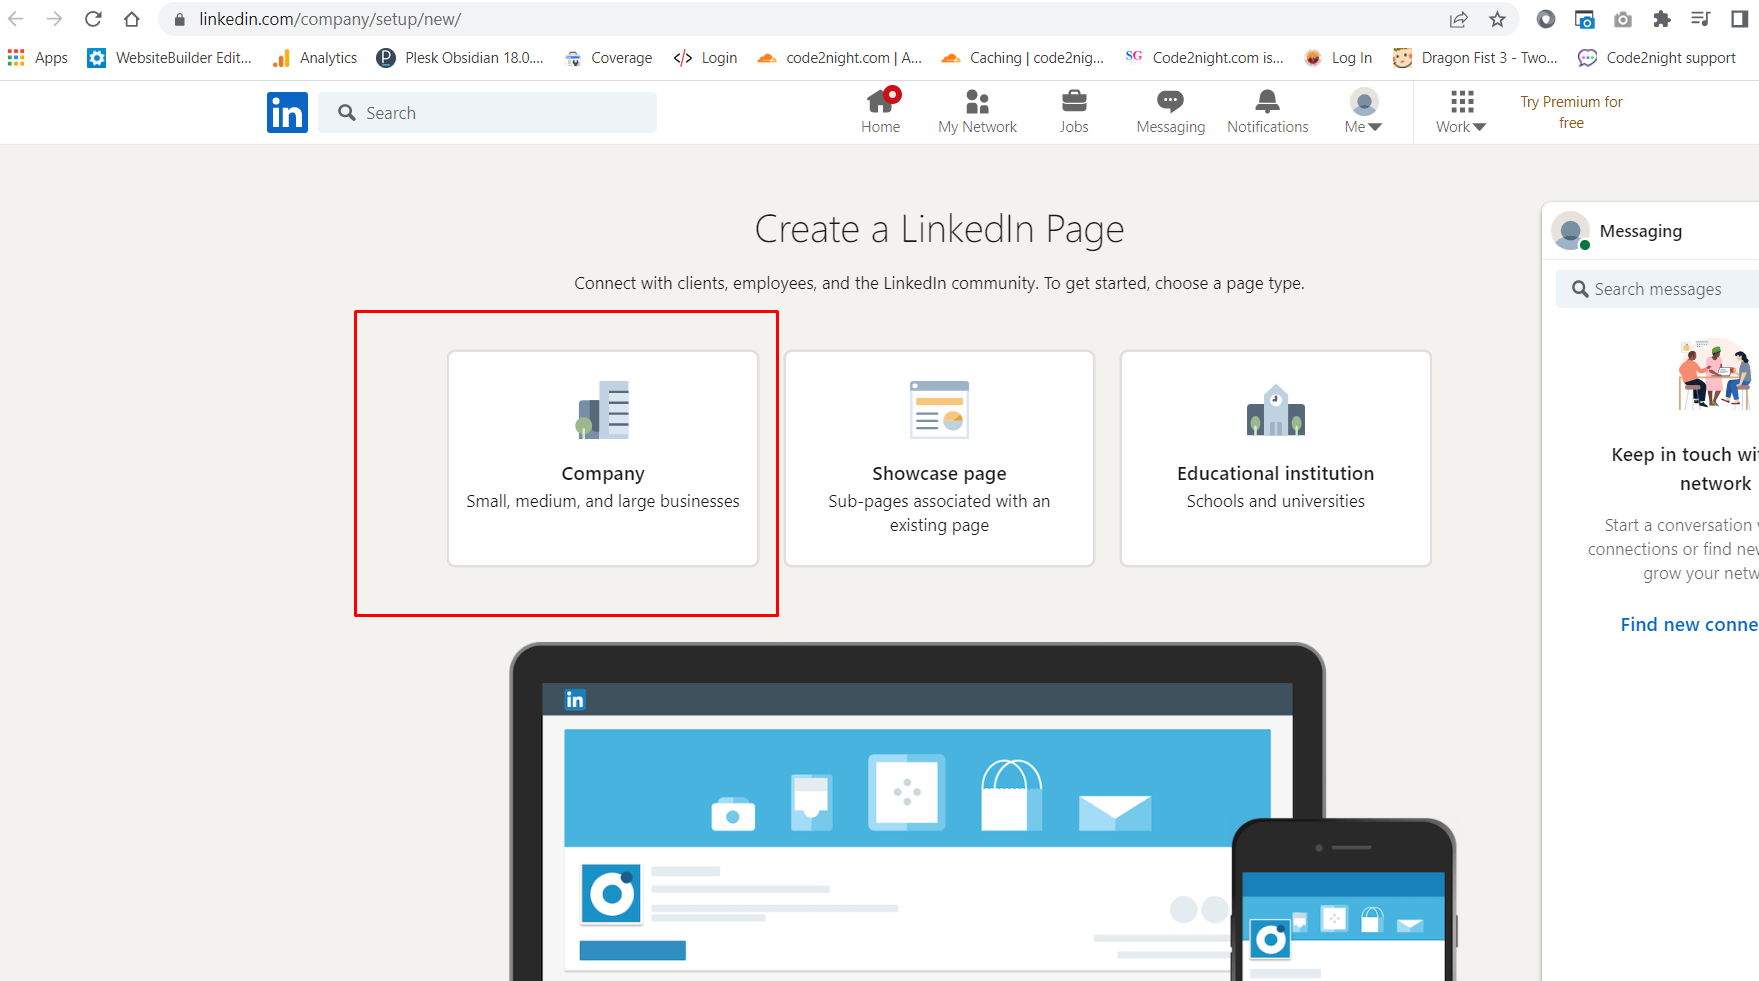Click the LinkedIn search field
The image size is (1759, 981).
point(487,113)
